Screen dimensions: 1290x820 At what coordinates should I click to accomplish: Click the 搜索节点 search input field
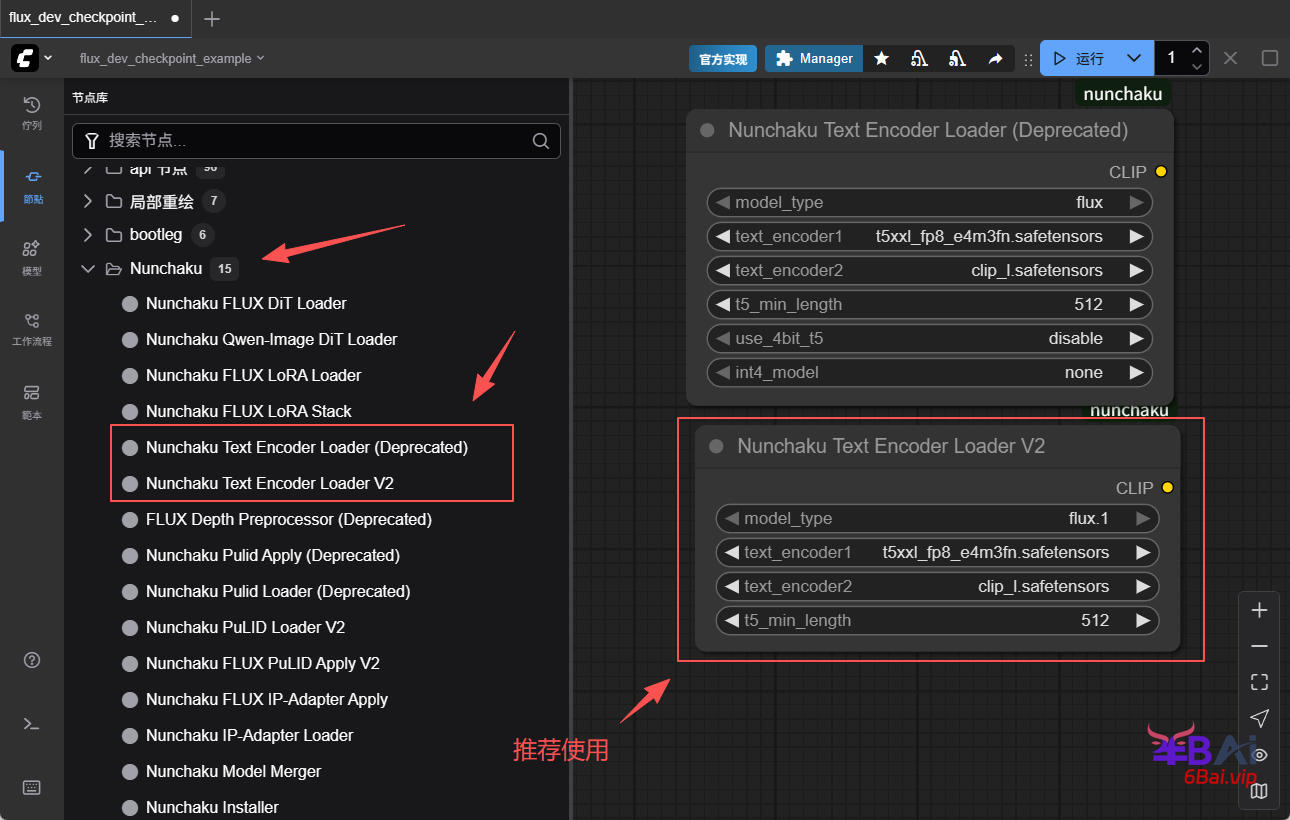click(315, 141)
